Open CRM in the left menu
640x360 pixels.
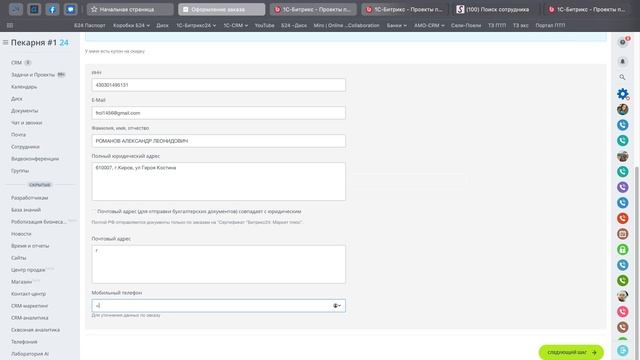(x=16, y=63)
